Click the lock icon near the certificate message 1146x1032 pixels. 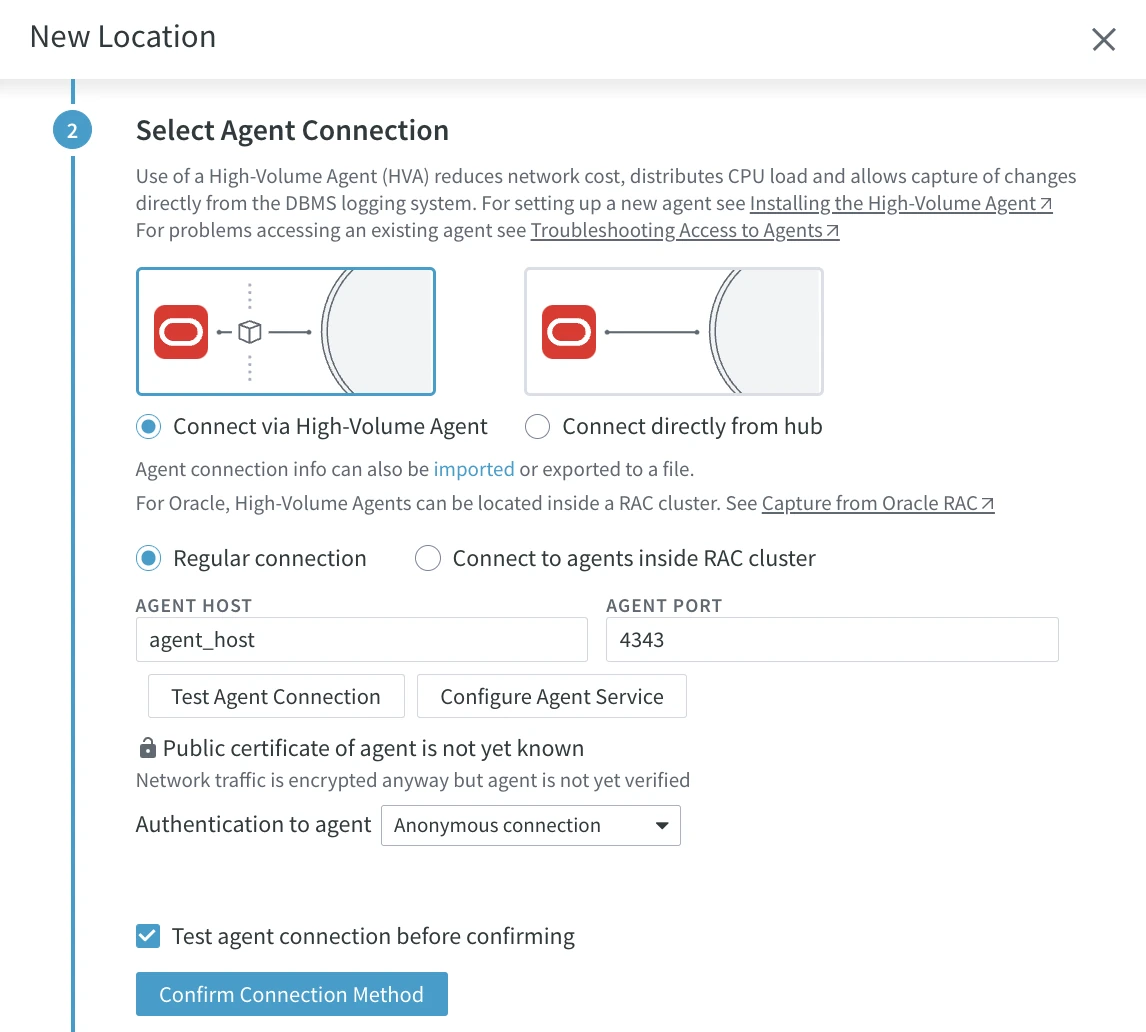tap(146, 747)
